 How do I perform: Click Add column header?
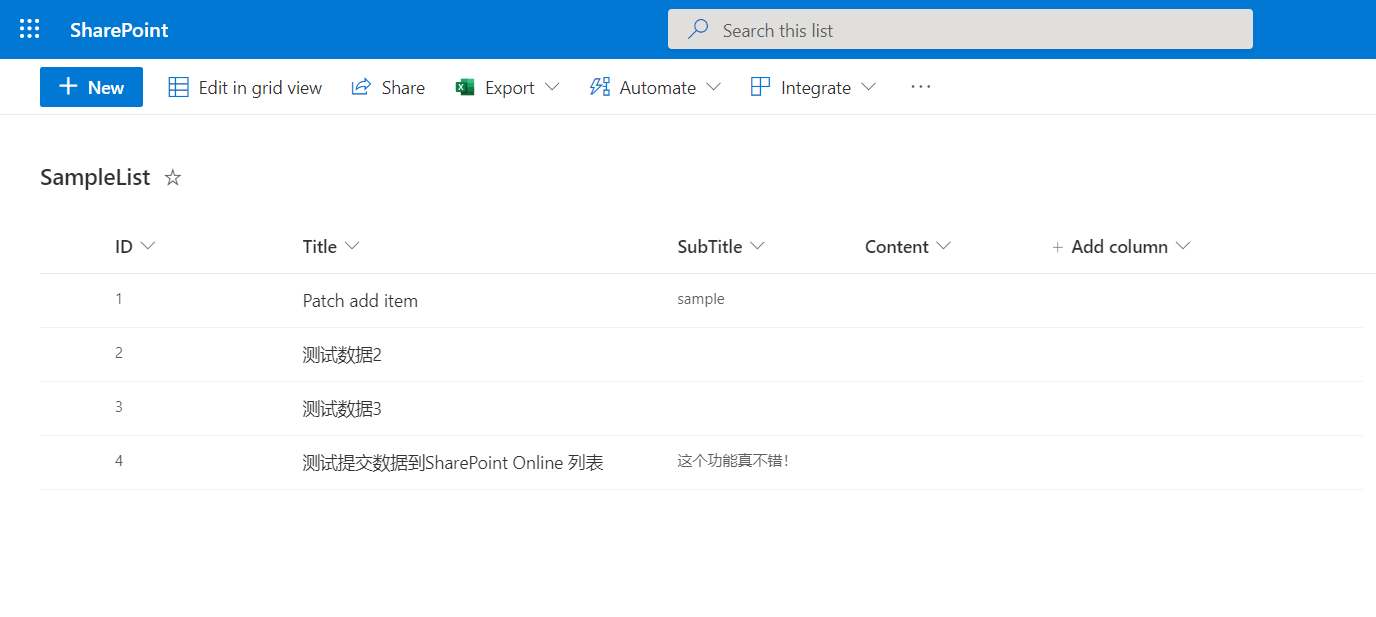(1119, 247)
